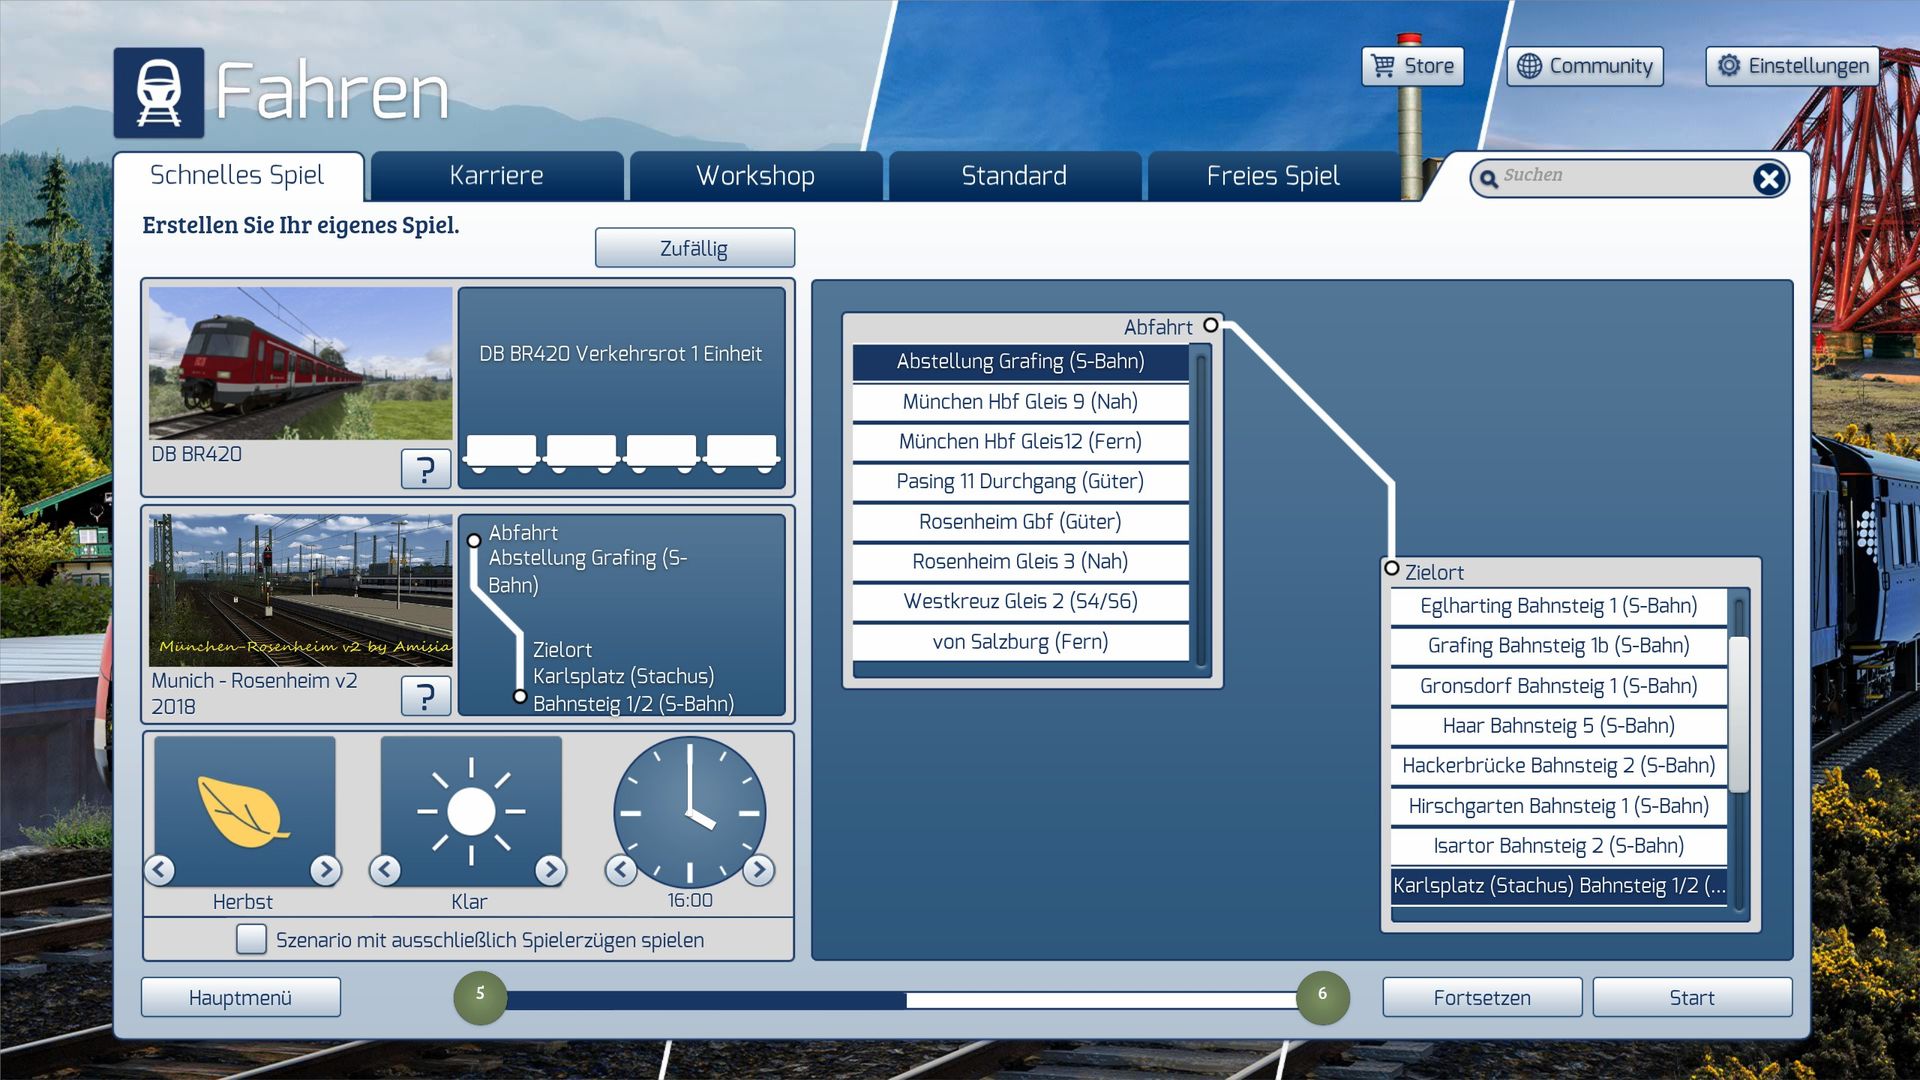1920x1080 pixels.
Task: Move the clock time back arrow
Action: coord(621,870)
